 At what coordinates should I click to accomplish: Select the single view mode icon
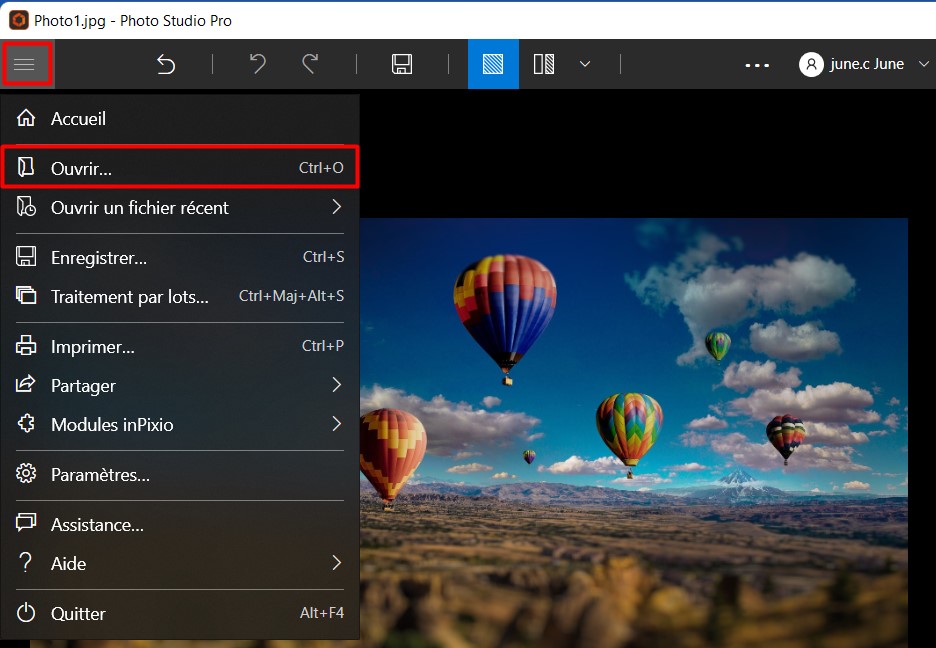pyautogui.click(x=493, y=64)
